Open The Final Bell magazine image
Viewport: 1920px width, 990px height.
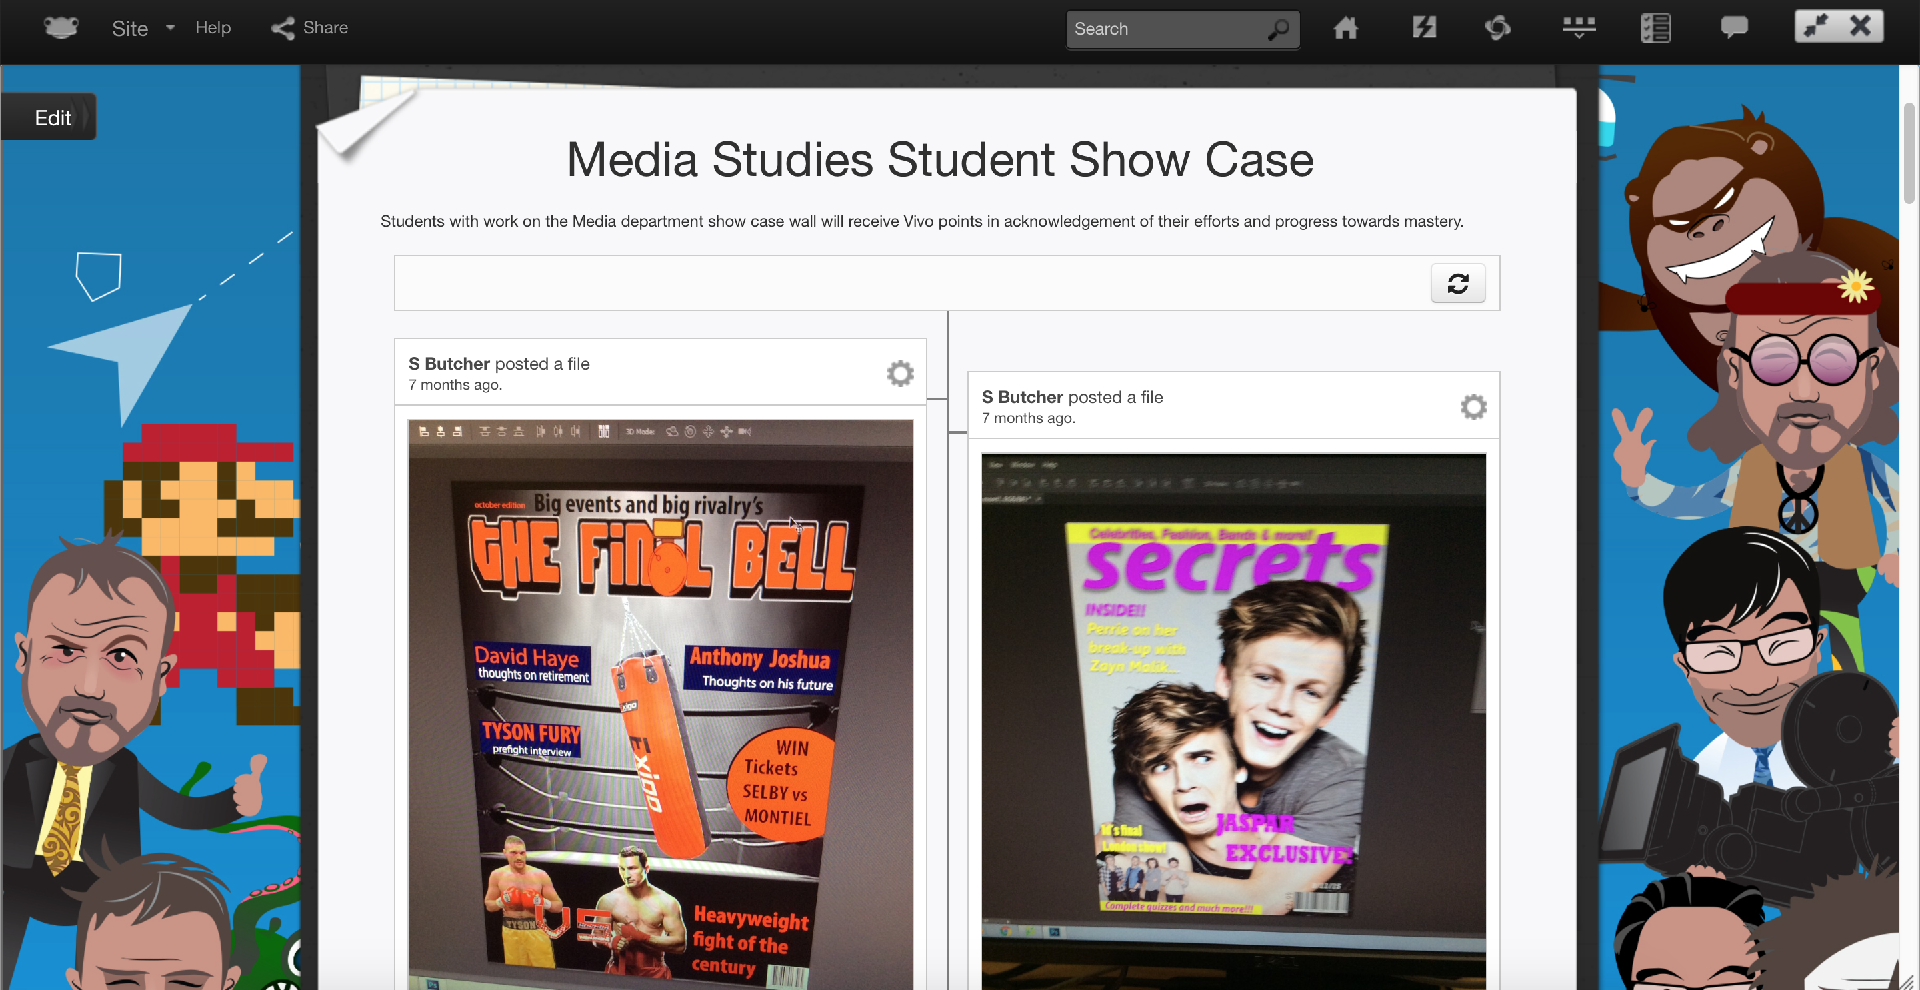point(660,704)
